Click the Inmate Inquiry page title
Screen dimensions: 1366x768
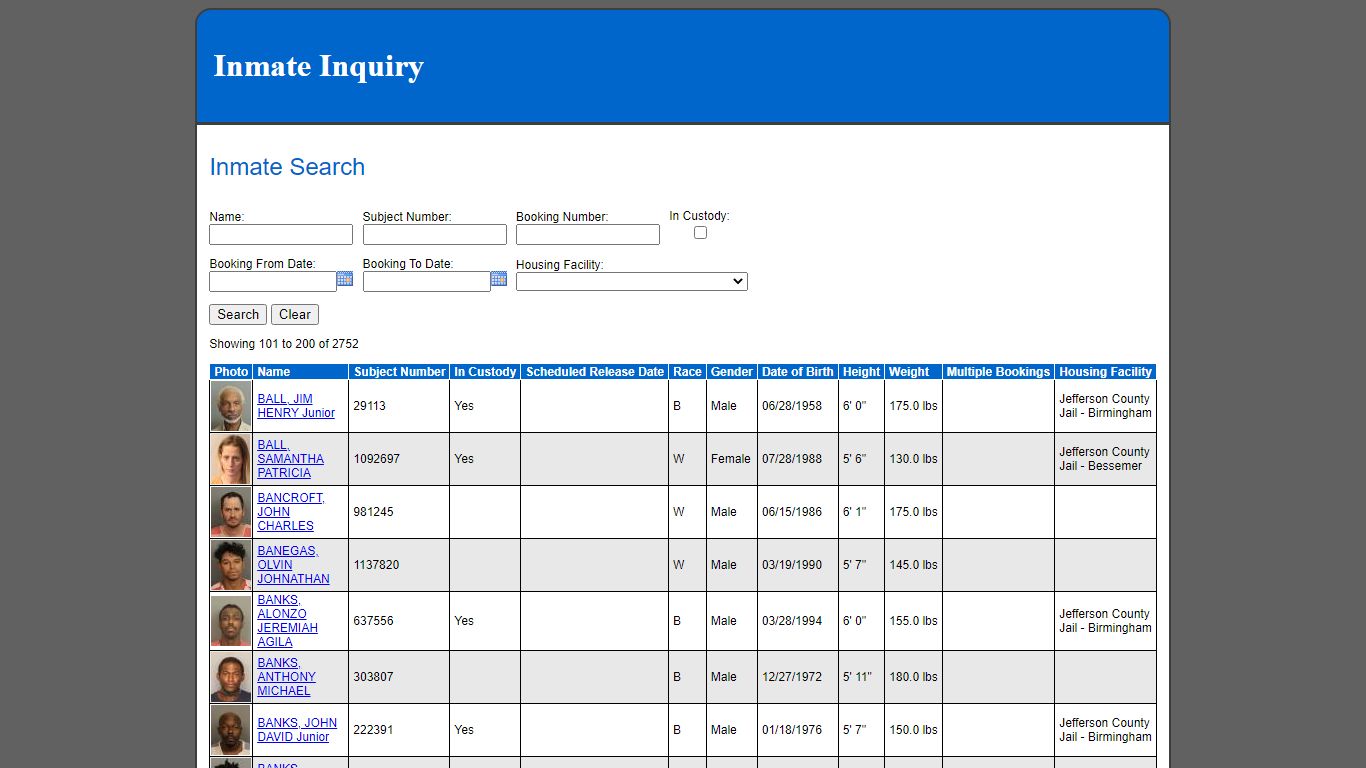319,66
